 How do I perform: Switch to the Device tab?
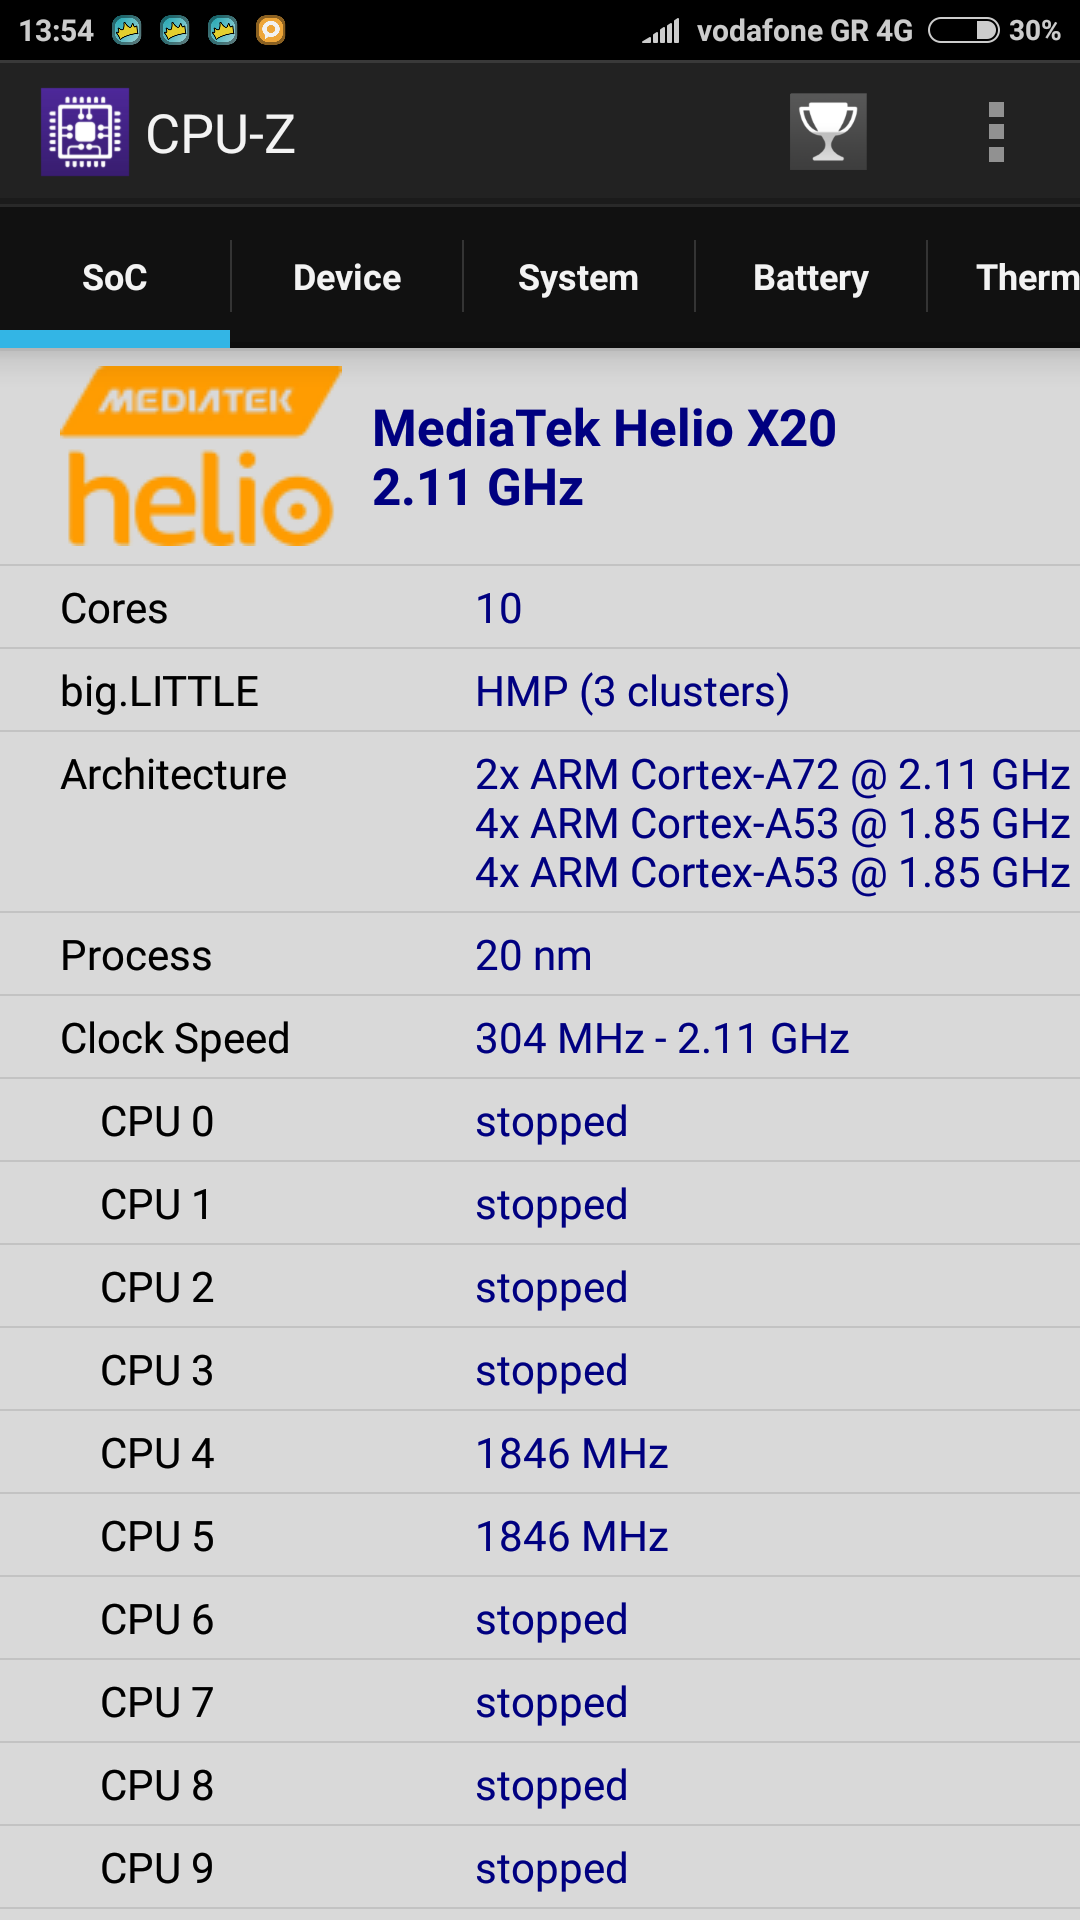347,278
